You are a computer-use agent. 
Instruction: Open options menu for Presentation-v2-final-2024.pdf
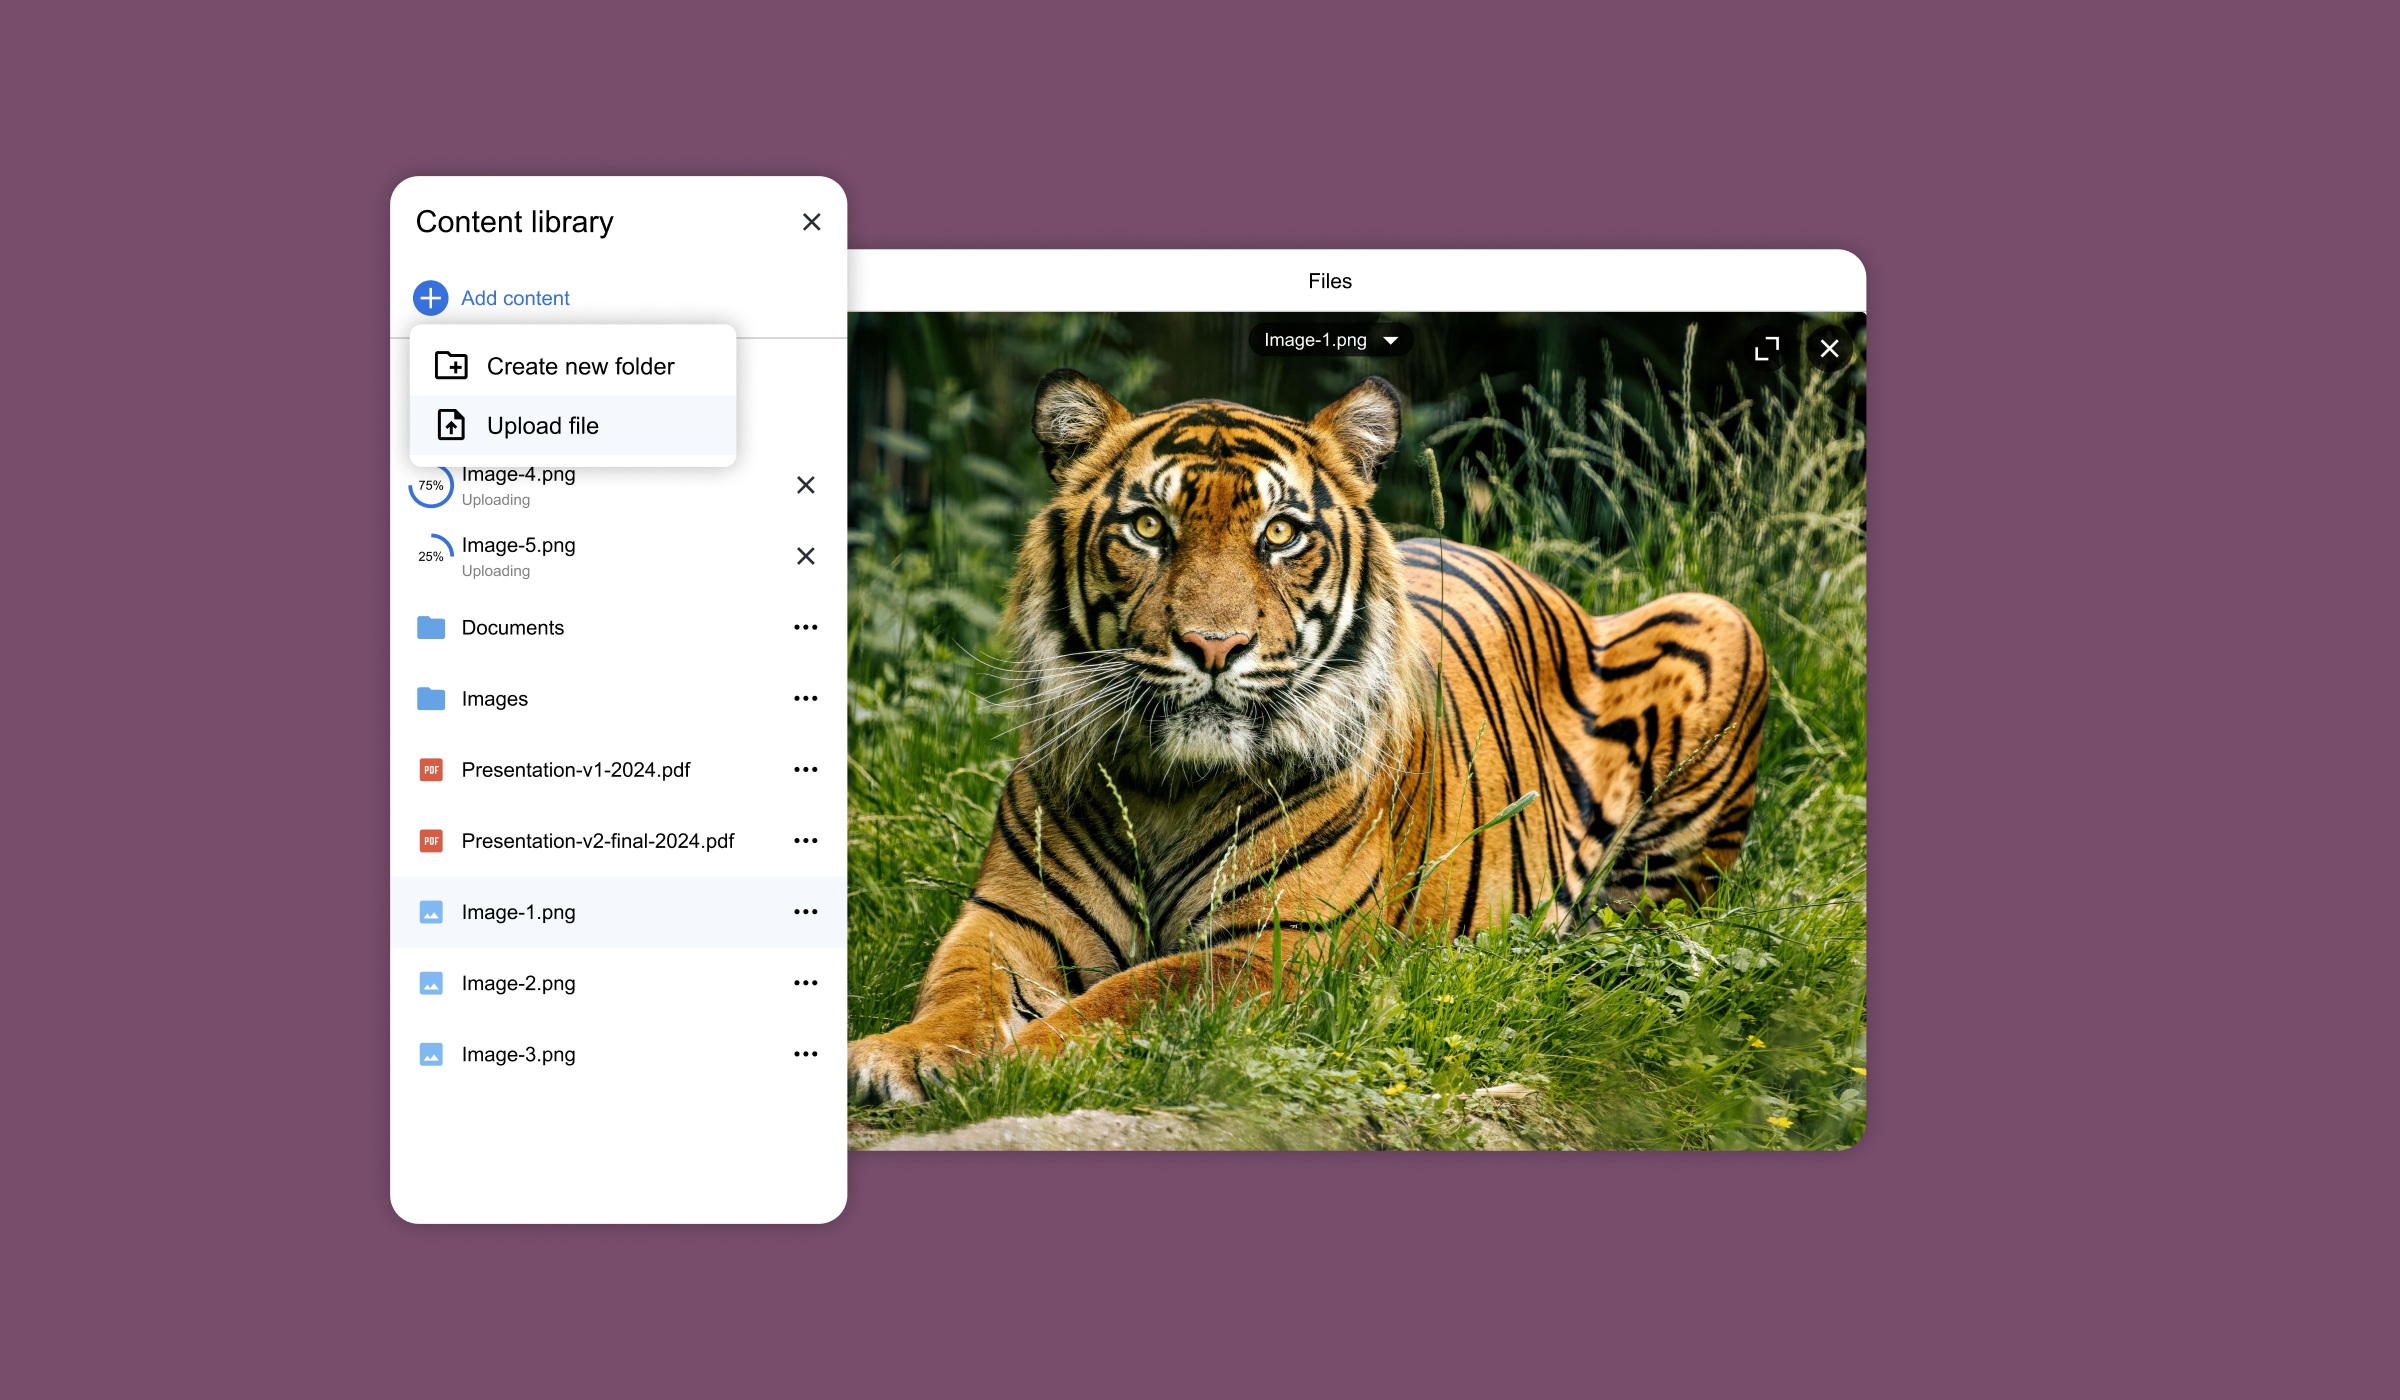pos(805,841)
